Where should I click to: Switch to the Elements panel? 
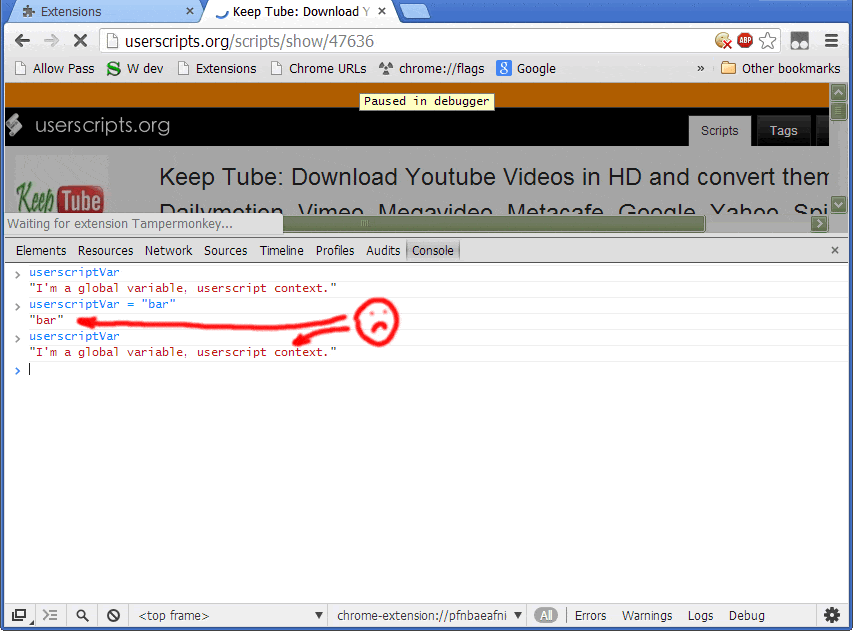pyautogui.click(x=41, y=251)
